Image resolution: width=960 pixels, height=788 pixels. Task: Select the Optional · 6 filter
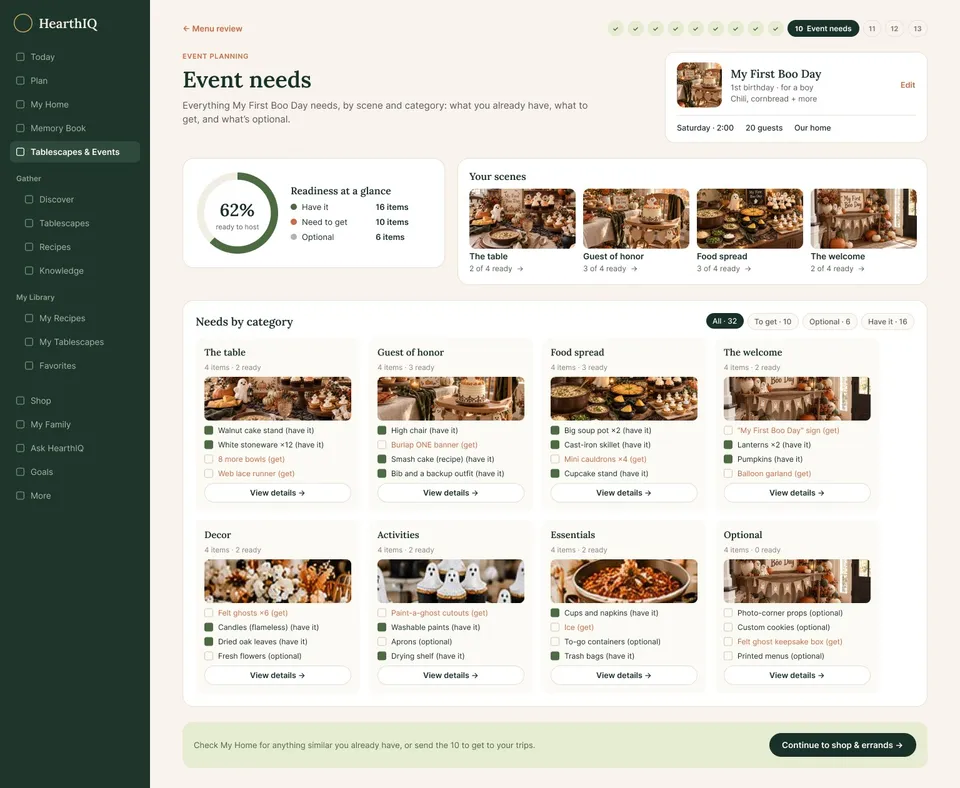tap(830, 321)
